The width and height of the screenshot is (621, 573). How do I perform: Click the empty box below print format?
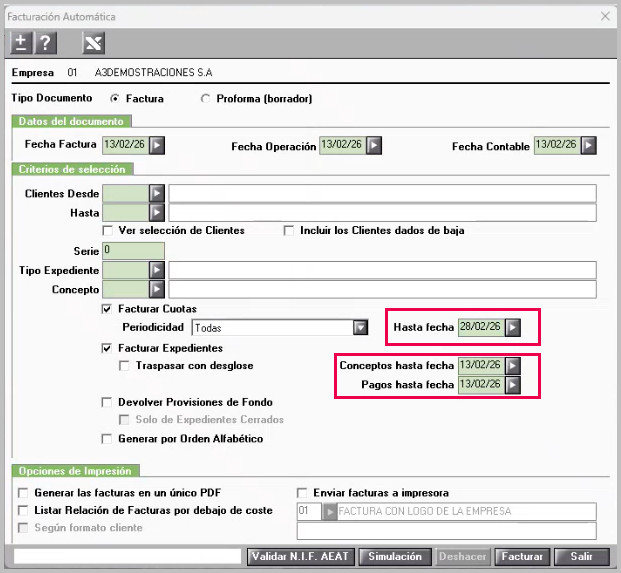(x=447, y=531)
